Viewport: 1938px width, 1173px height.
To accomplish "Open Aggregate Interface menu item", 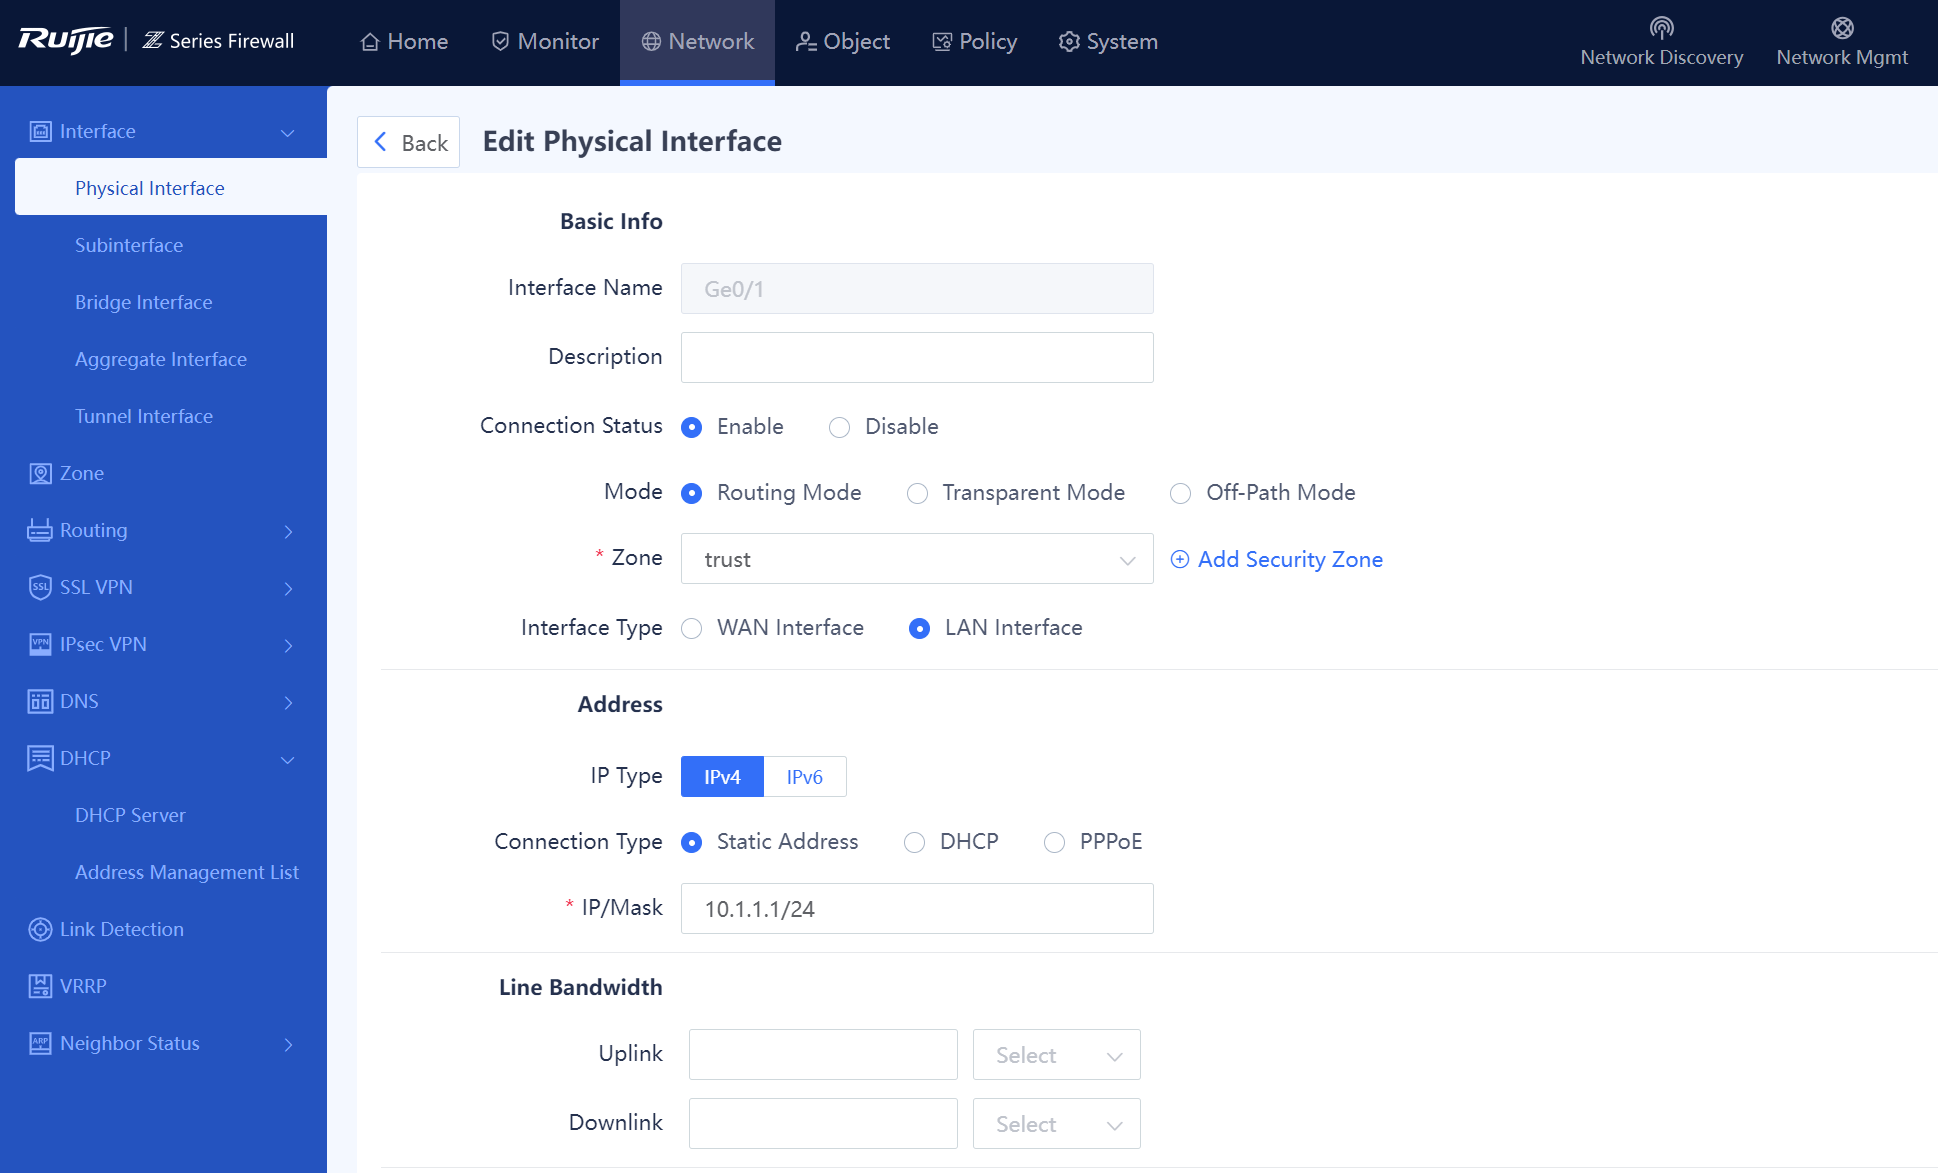I will point(161,359).
